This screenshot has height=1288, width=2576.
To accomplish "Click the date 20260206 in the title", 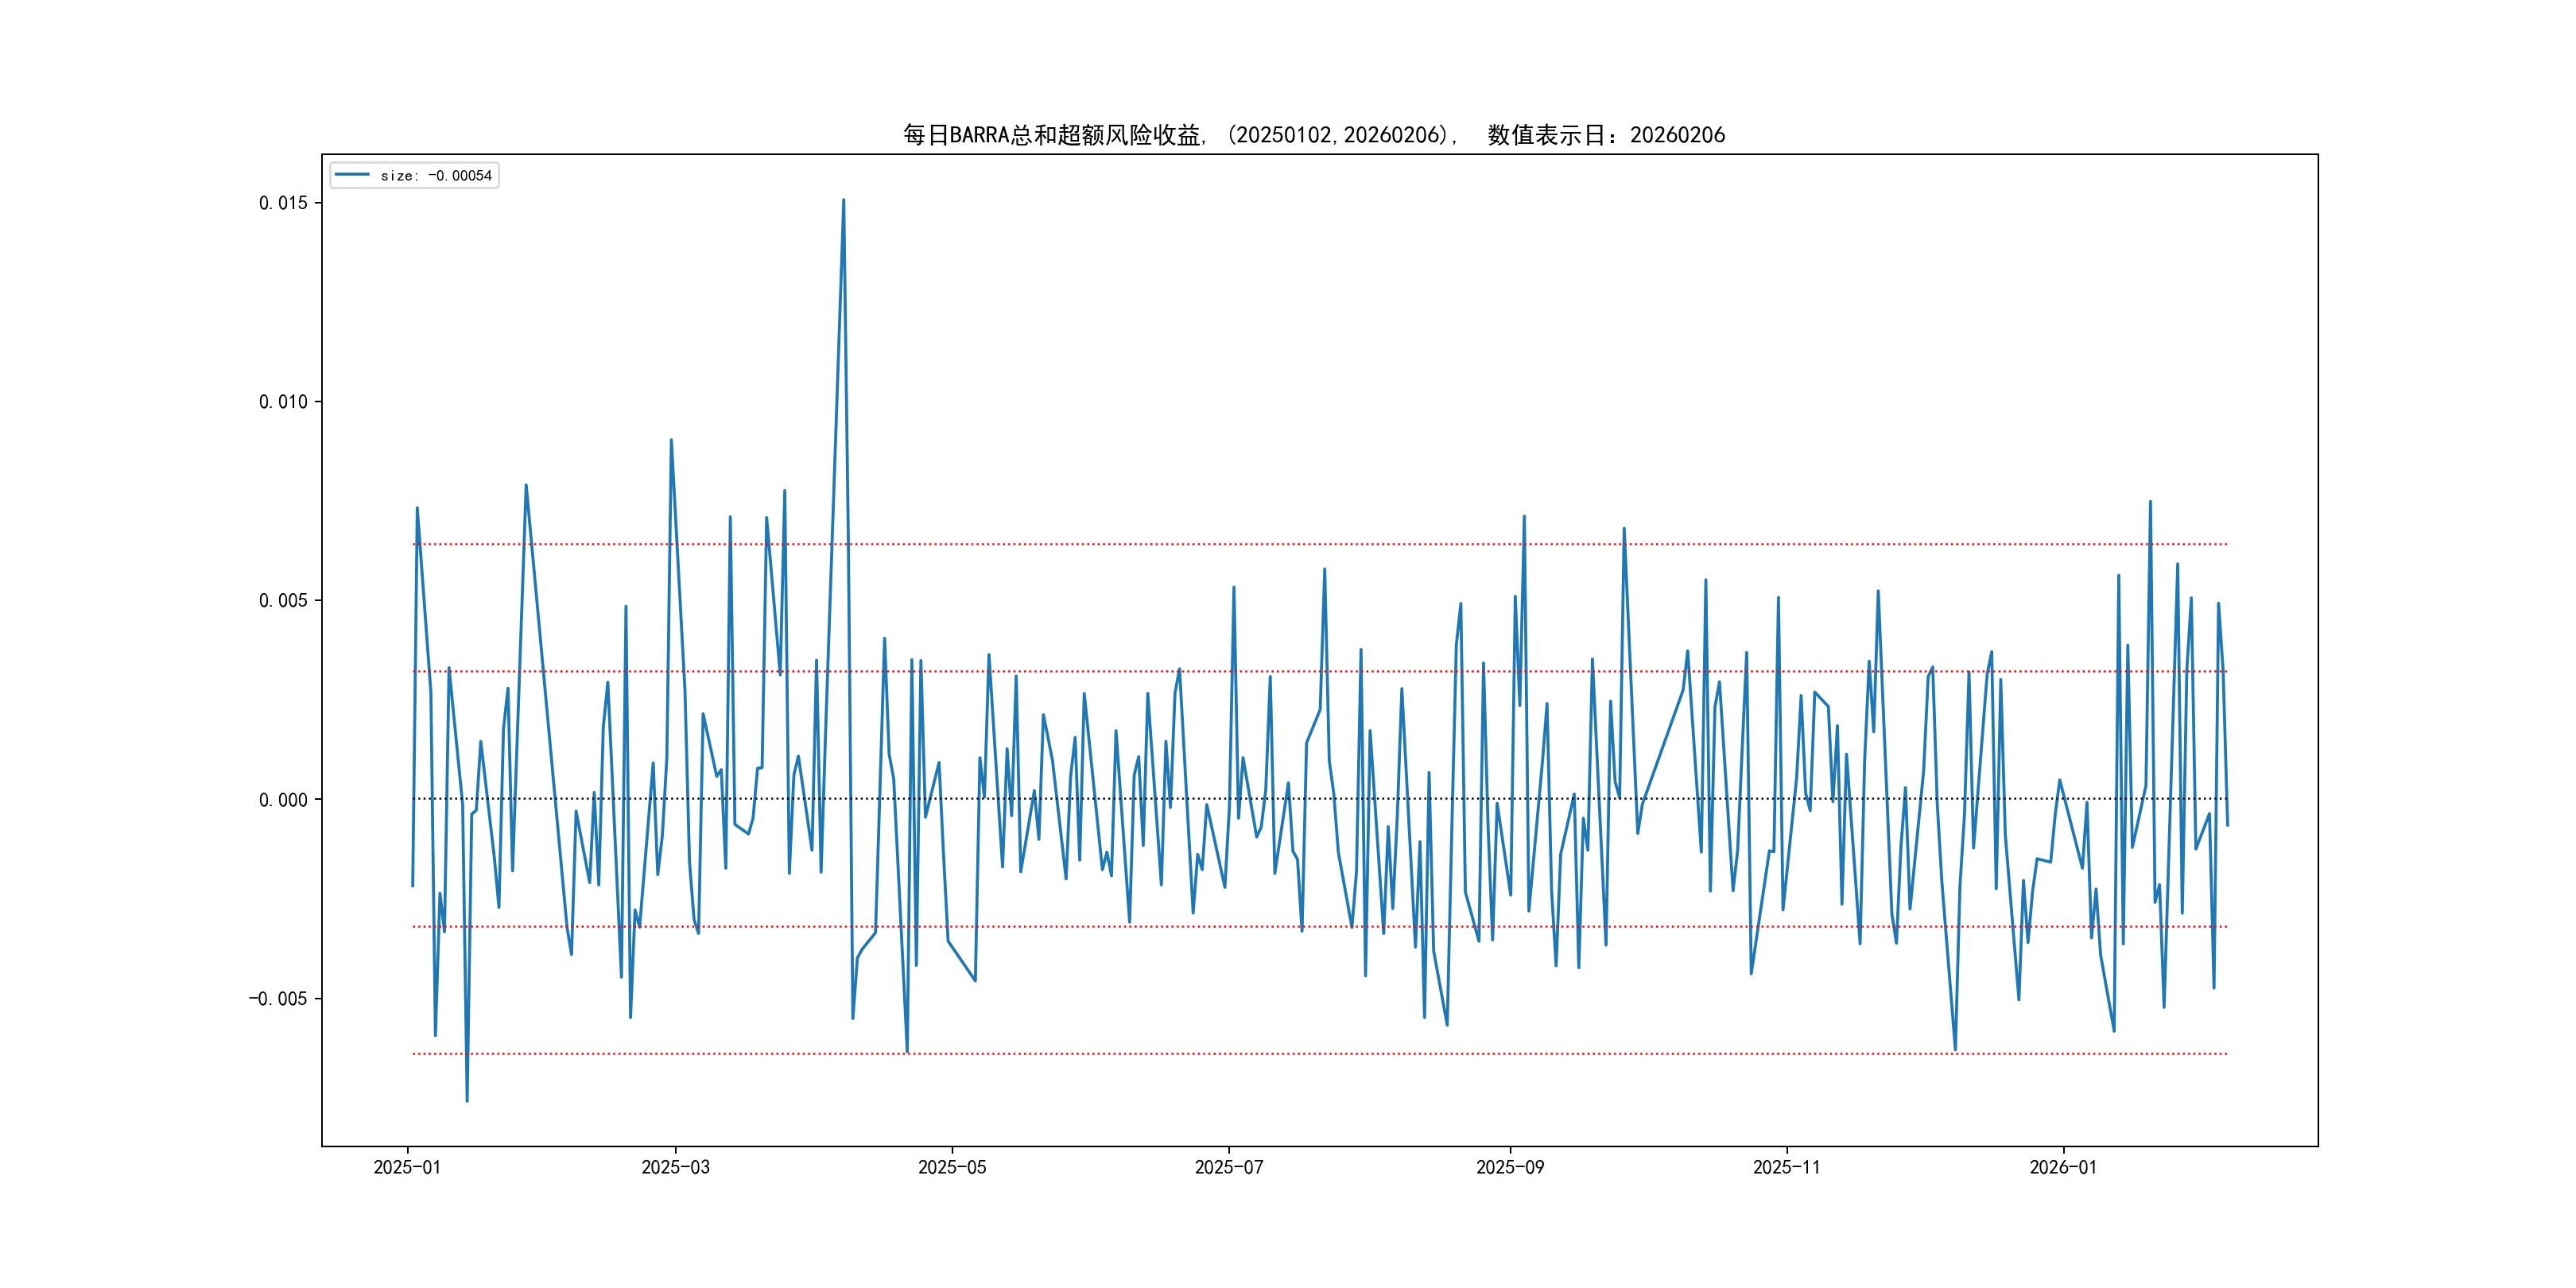I will click(1677, 135).
